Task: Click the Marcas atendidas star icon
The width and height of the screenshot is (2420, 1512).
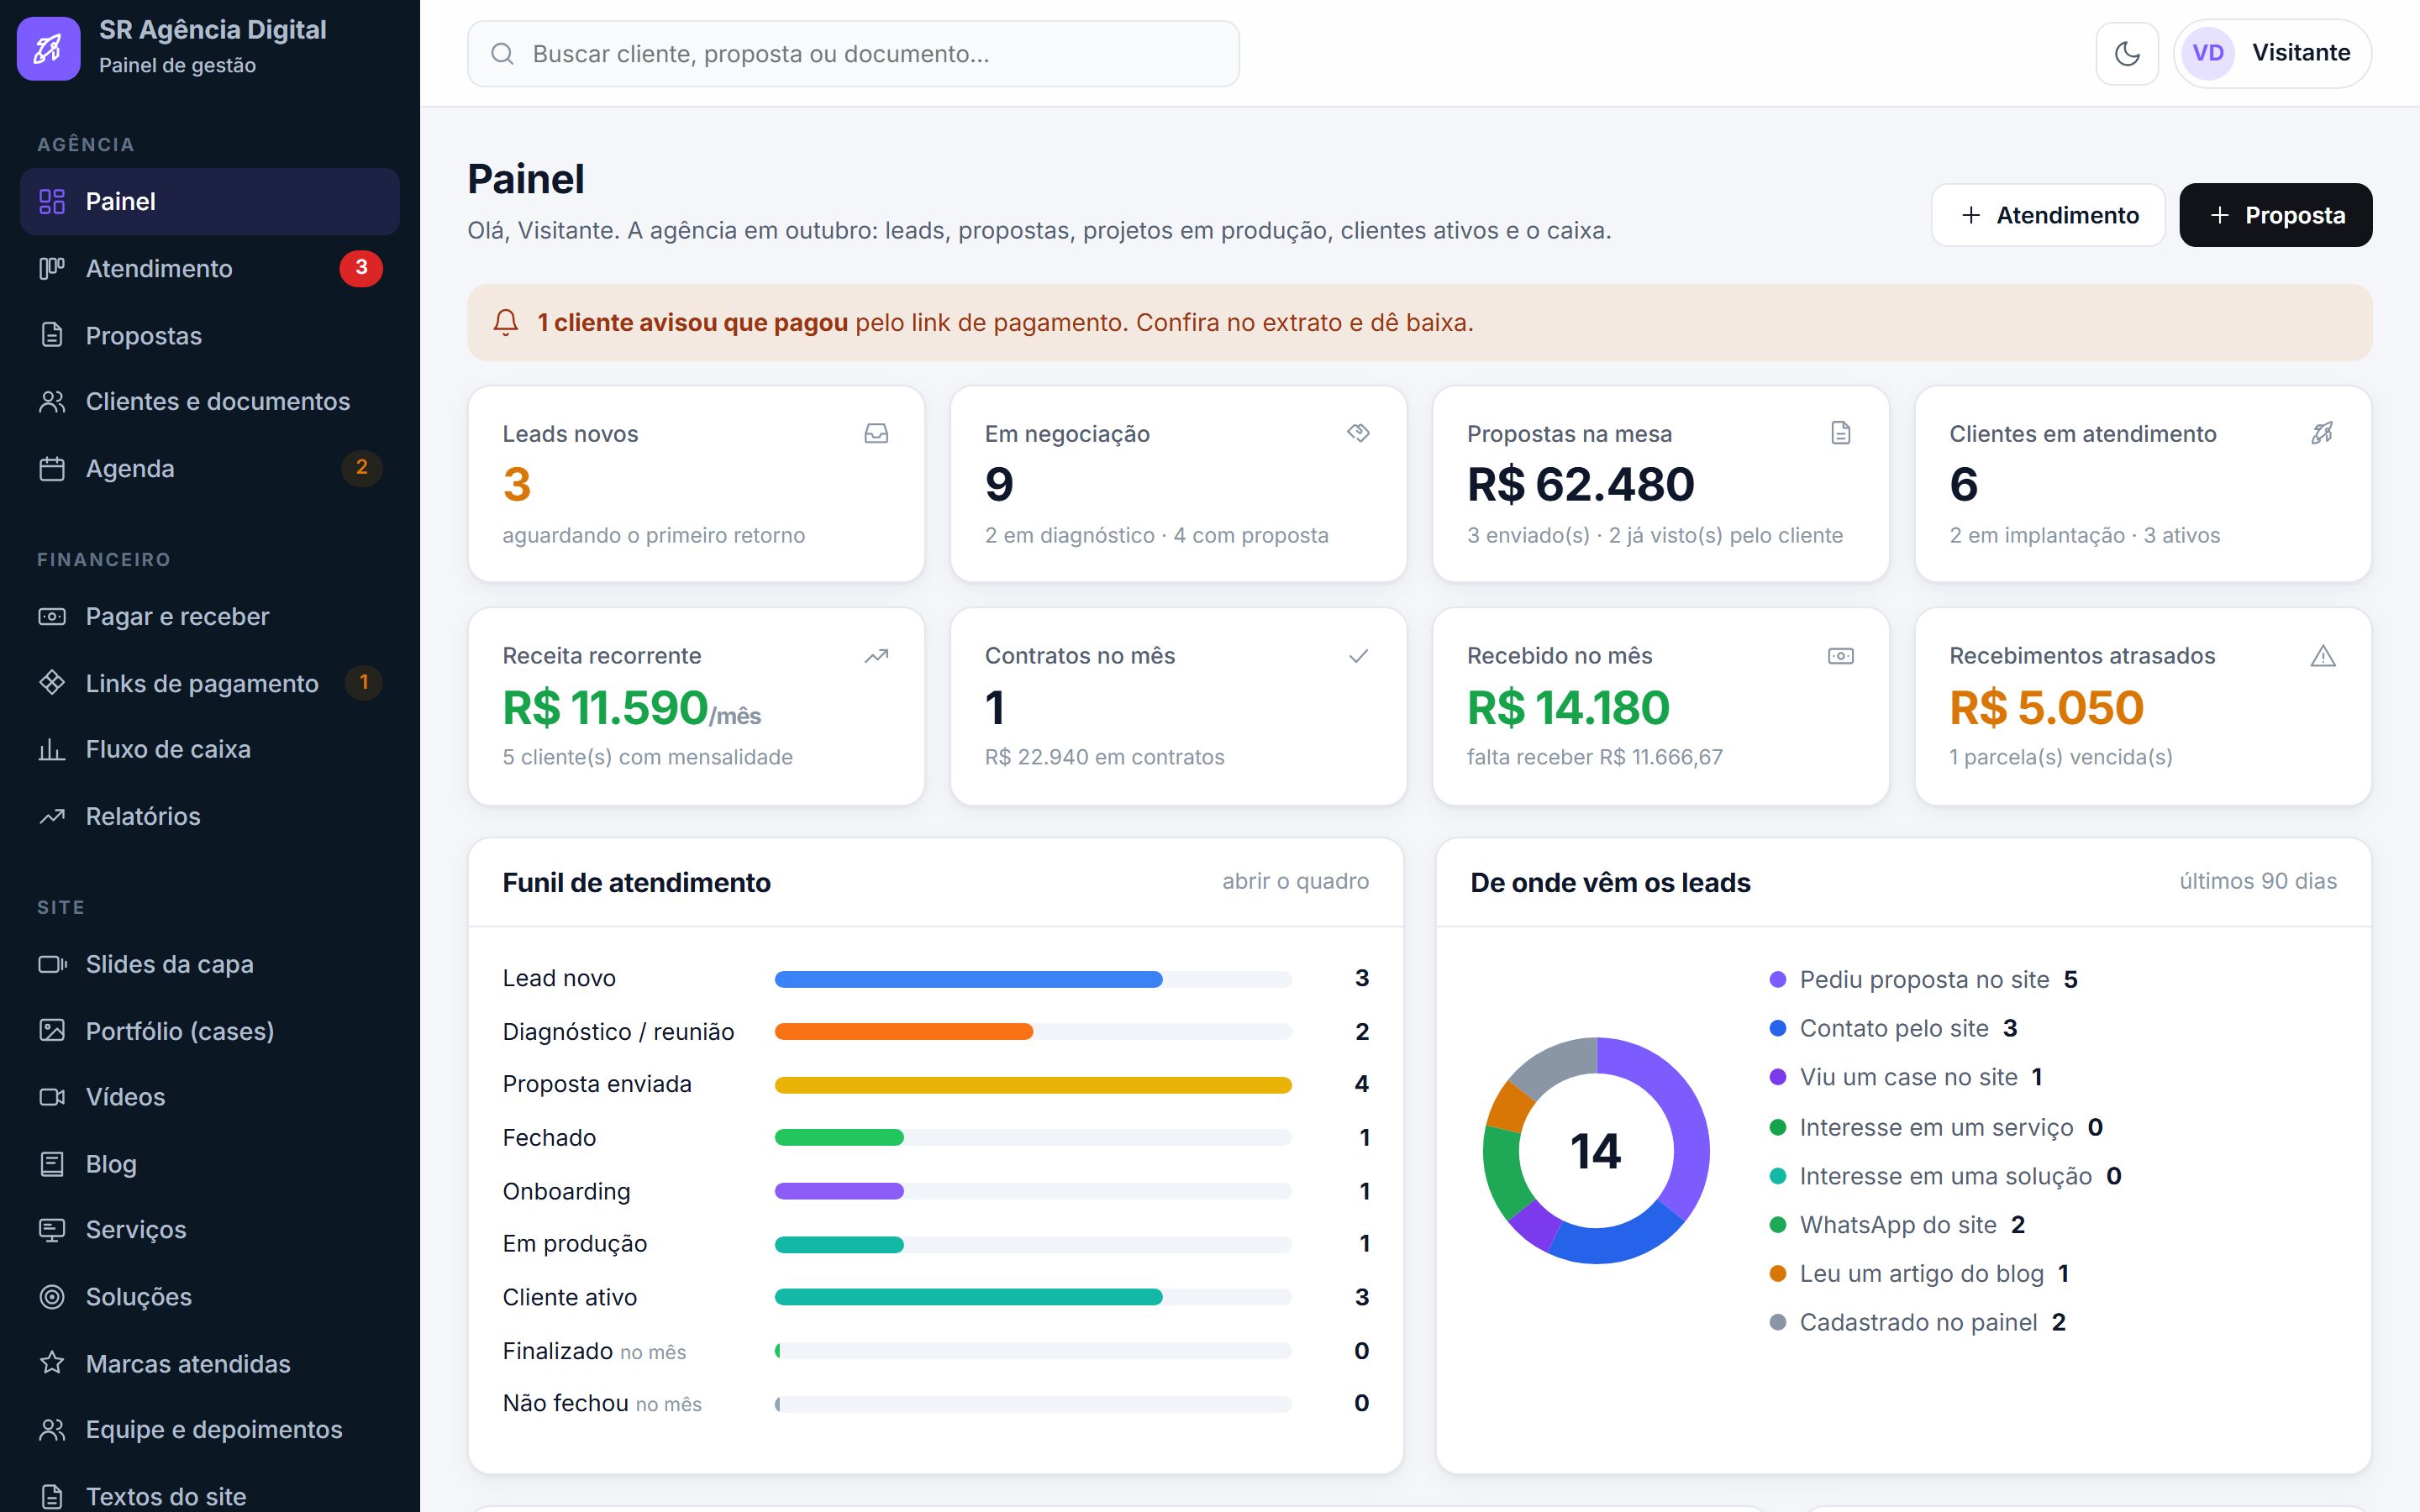Action: point(52,1363)
